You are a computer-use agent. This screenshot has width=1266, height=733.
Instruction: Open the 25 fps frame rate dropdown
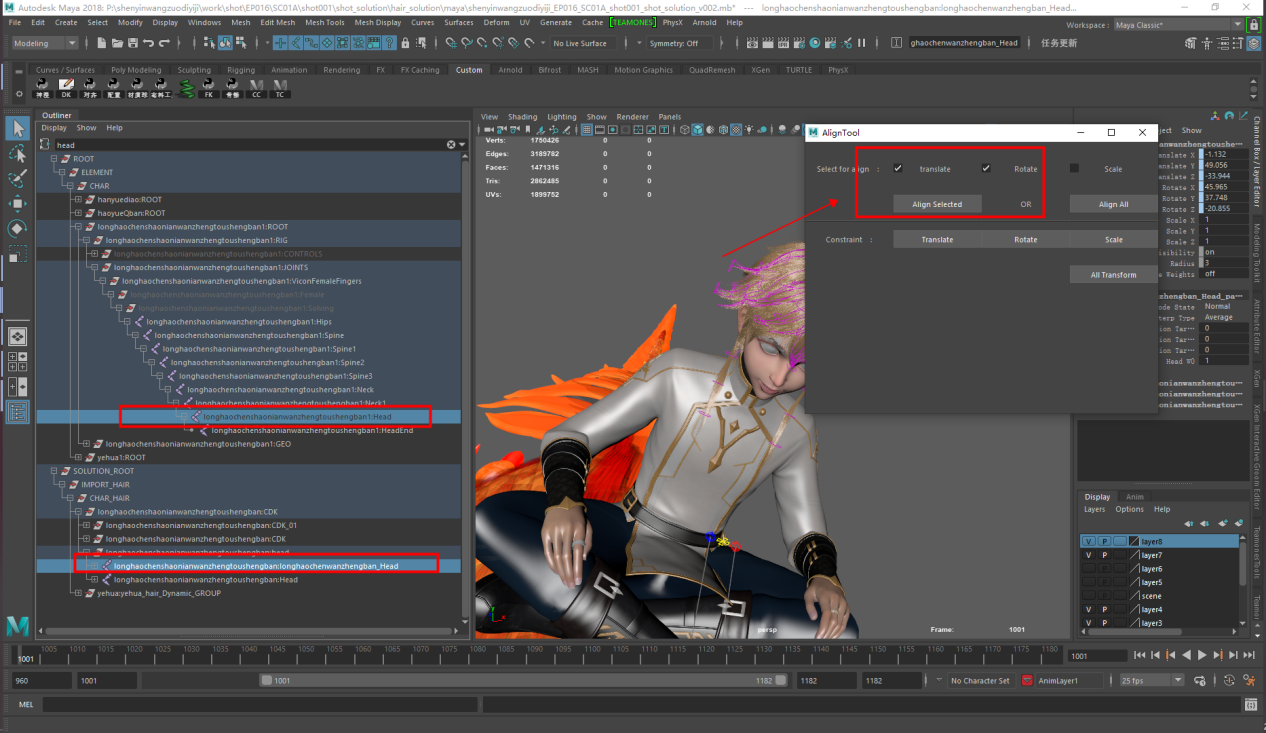[1151, 681]
